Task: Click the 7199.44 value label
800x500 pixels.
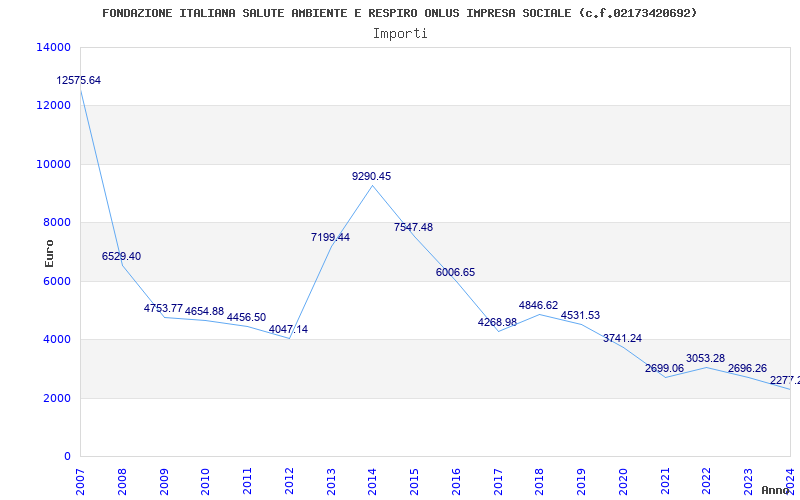Action: click(331, 237)
